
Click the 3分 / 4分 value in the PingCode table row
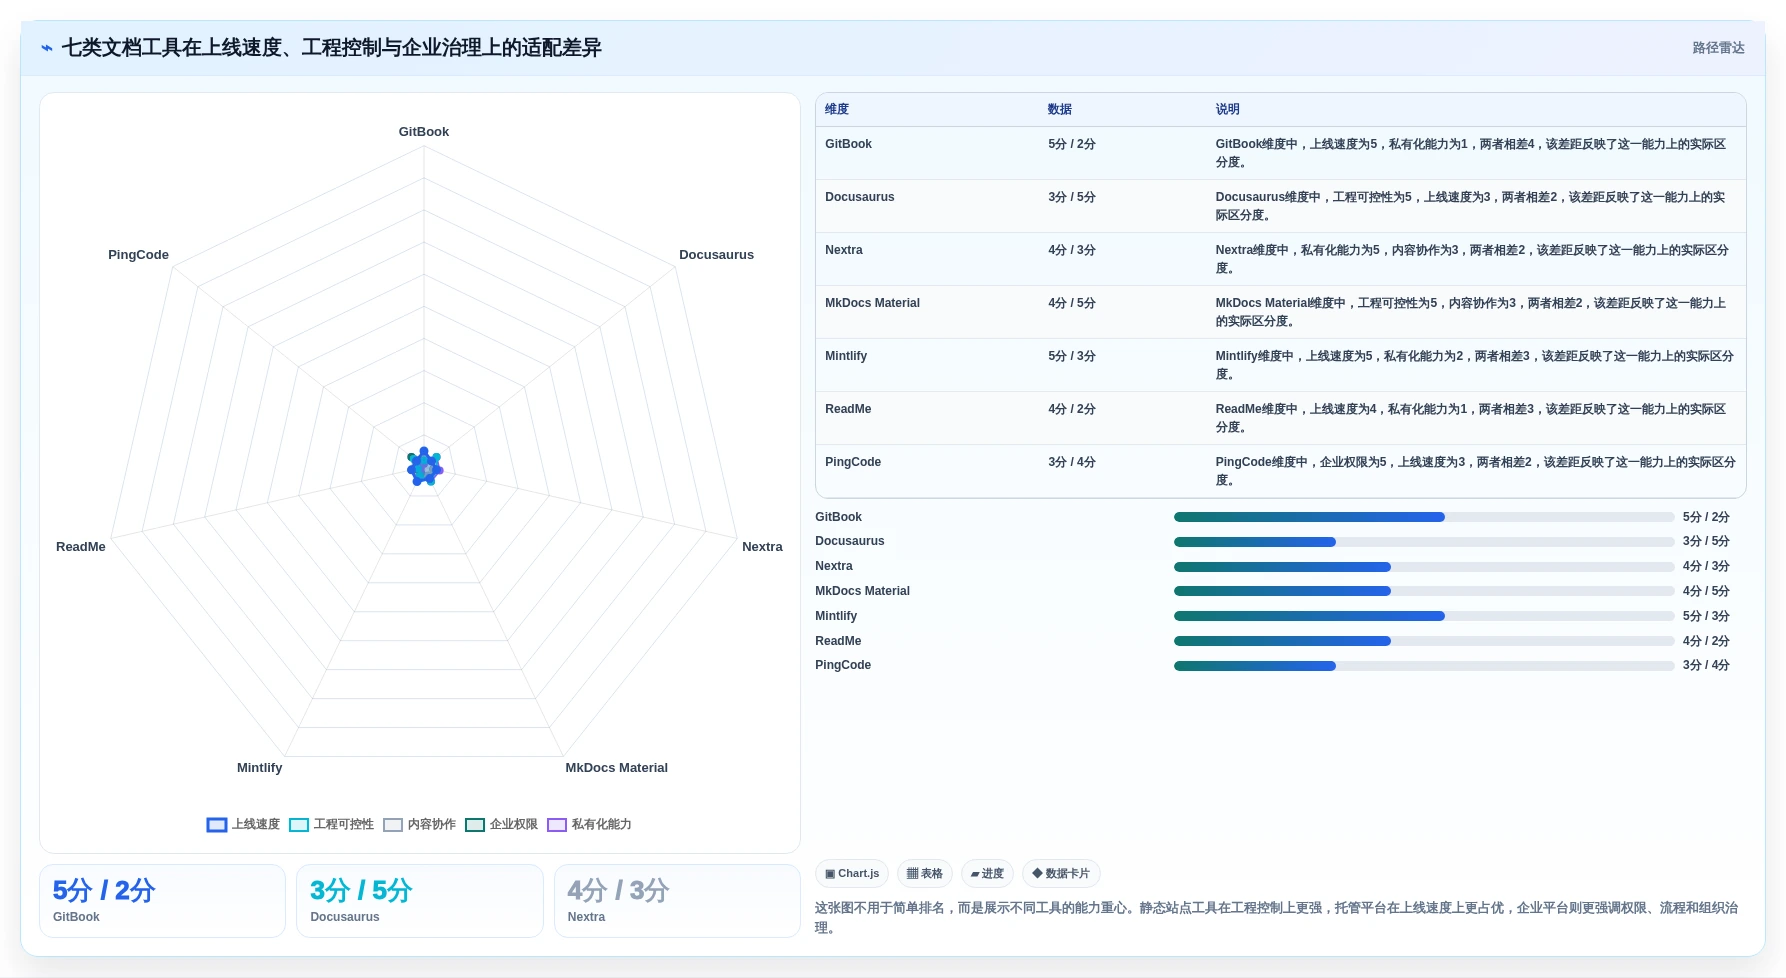[x=1072, y=462]
